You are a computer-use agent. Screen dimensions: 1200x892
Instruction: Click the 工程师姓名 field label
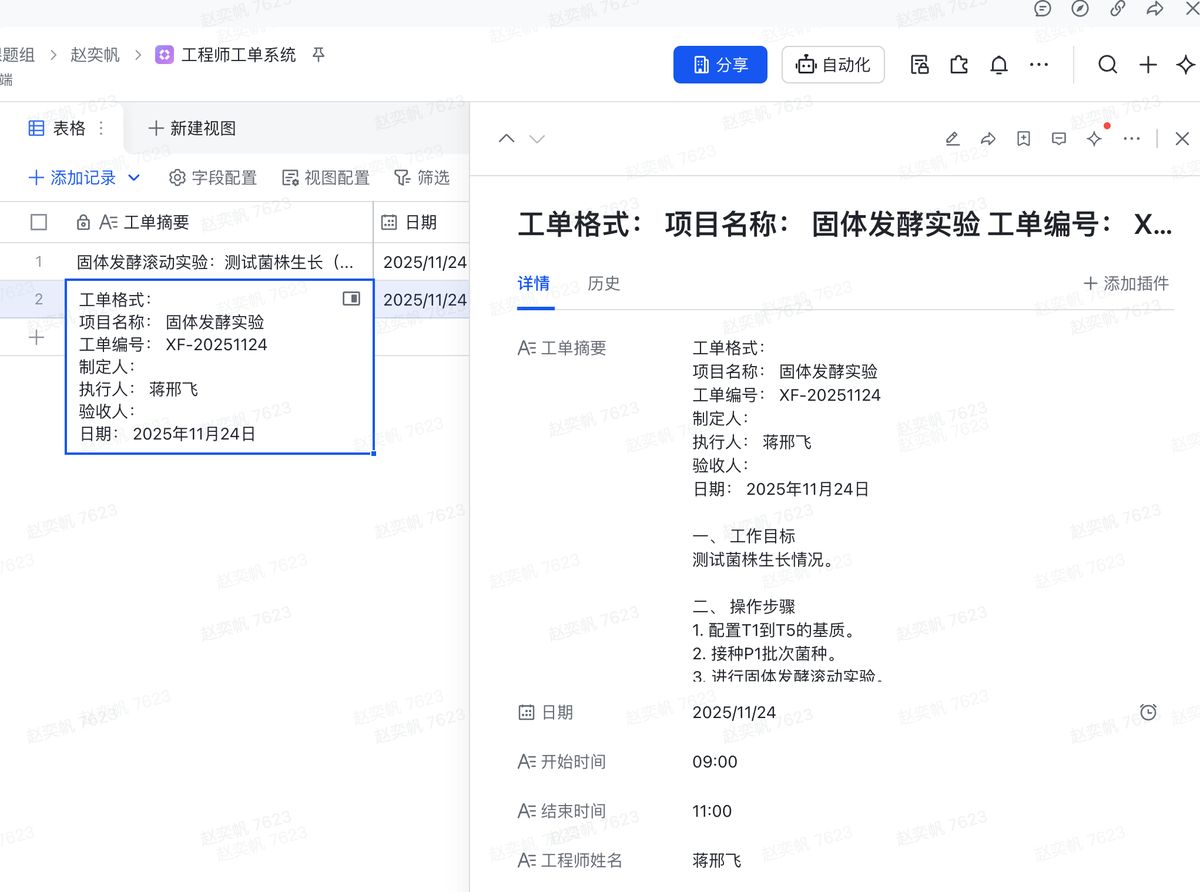[570, 860]
